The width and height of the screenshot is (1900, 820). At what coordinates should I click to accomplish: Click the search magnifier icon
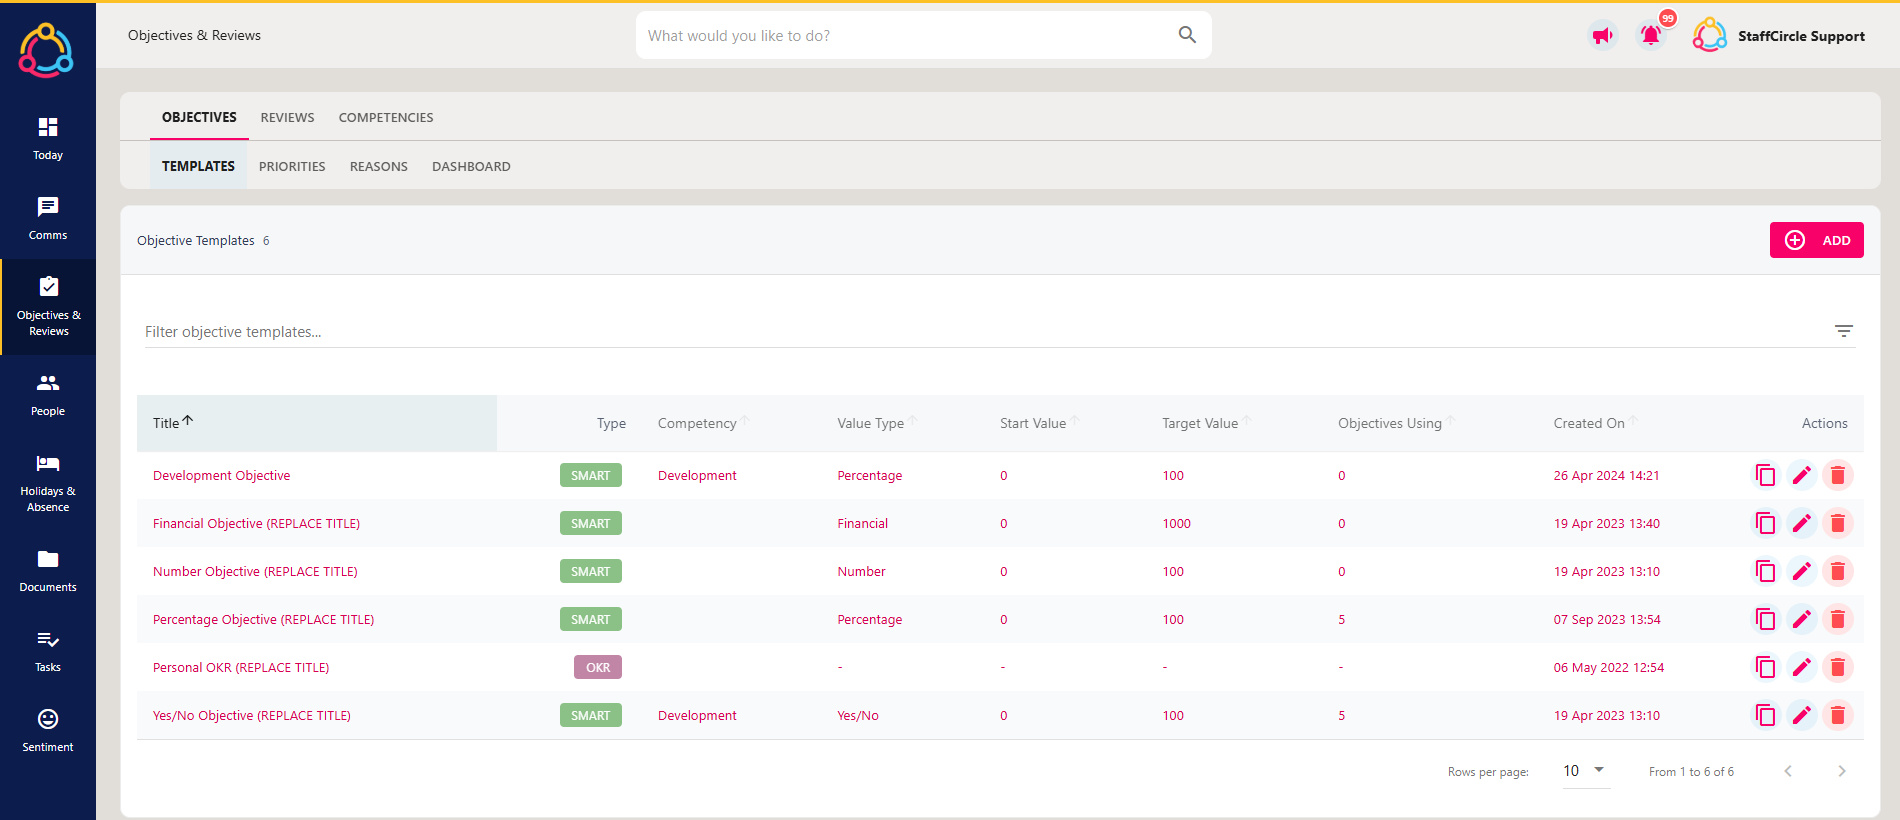1187,35
